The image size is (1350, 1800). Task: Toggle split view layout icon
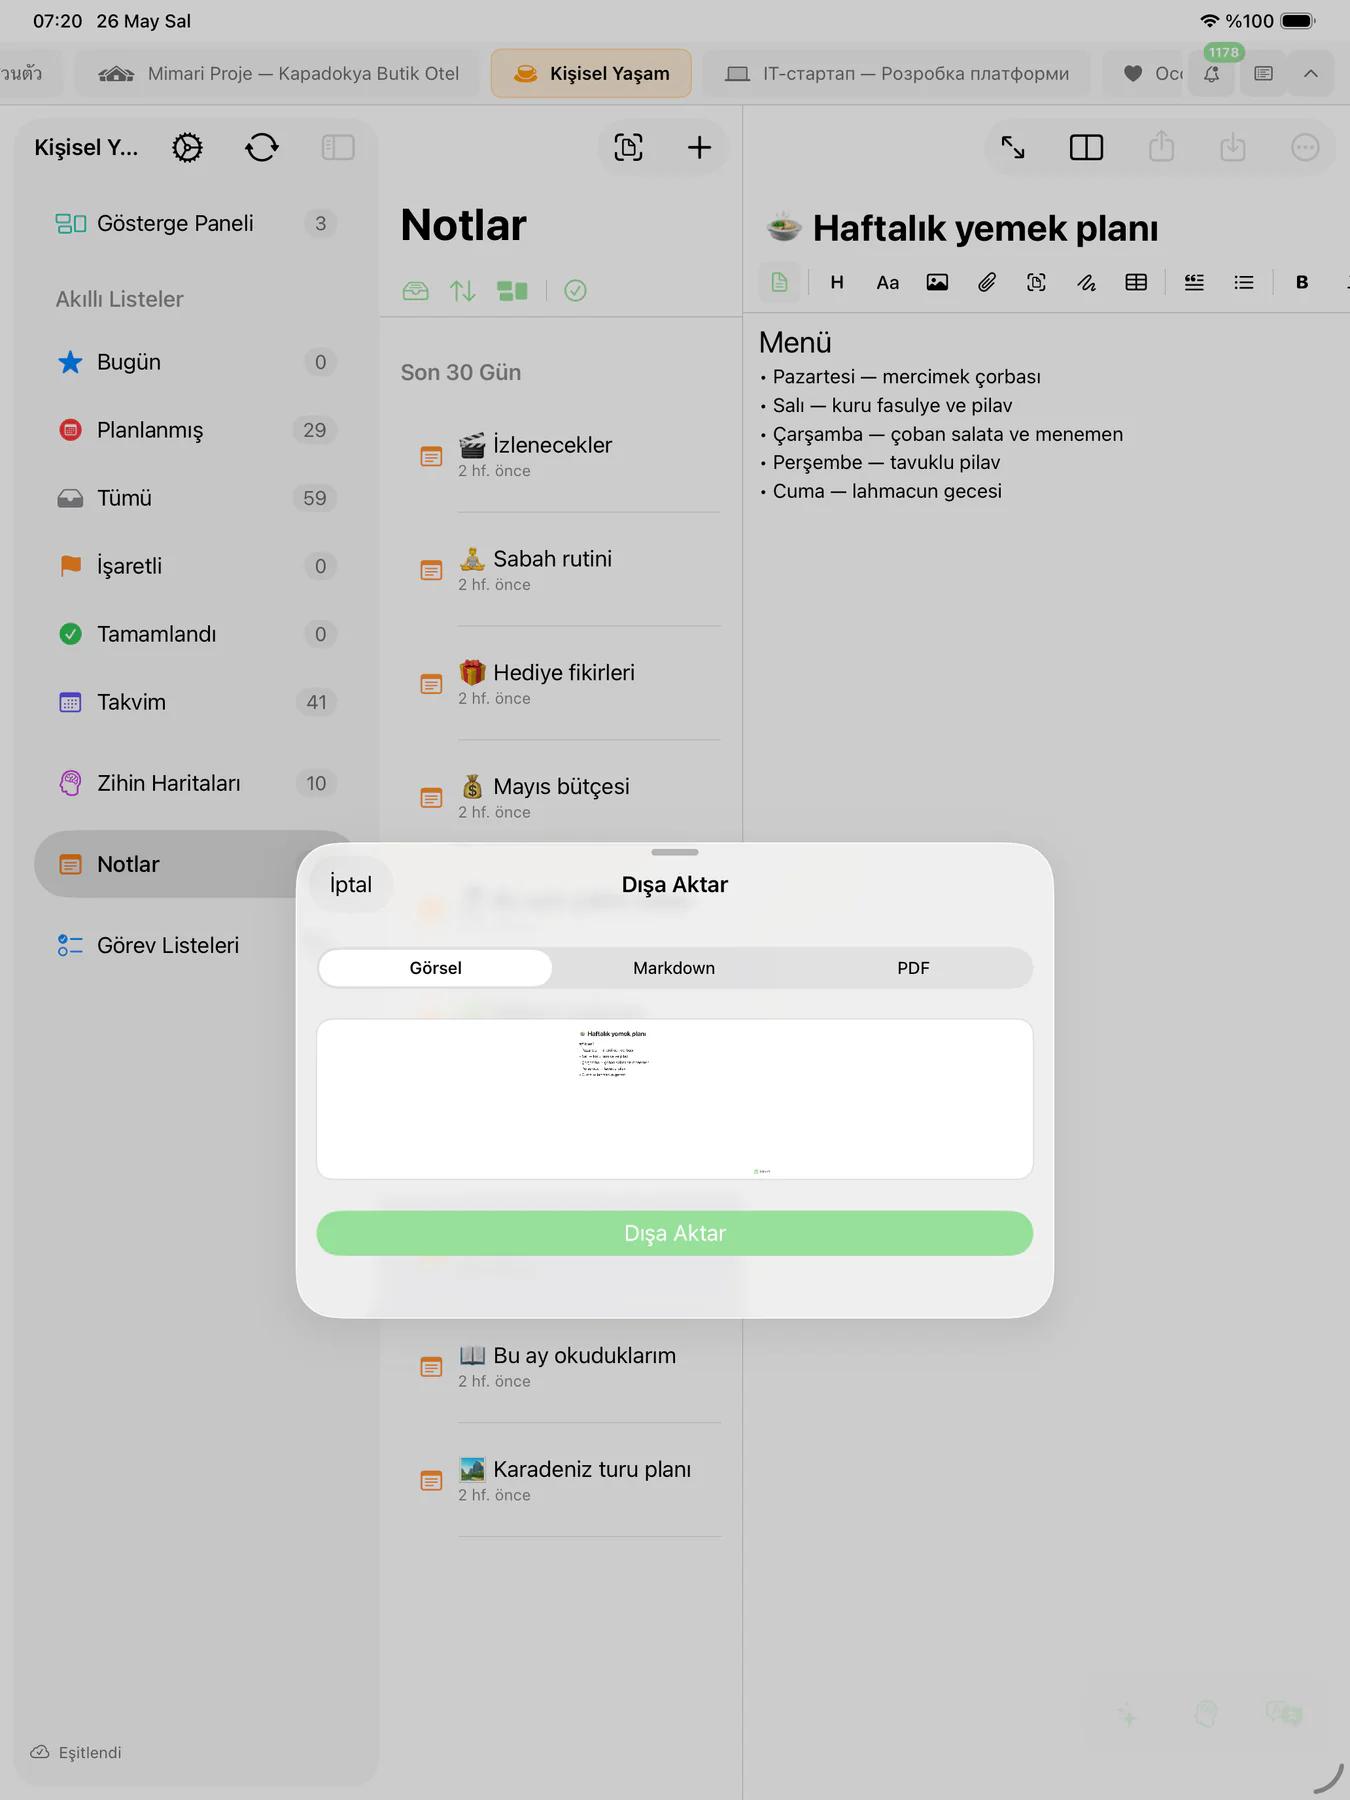(1086, 148)
